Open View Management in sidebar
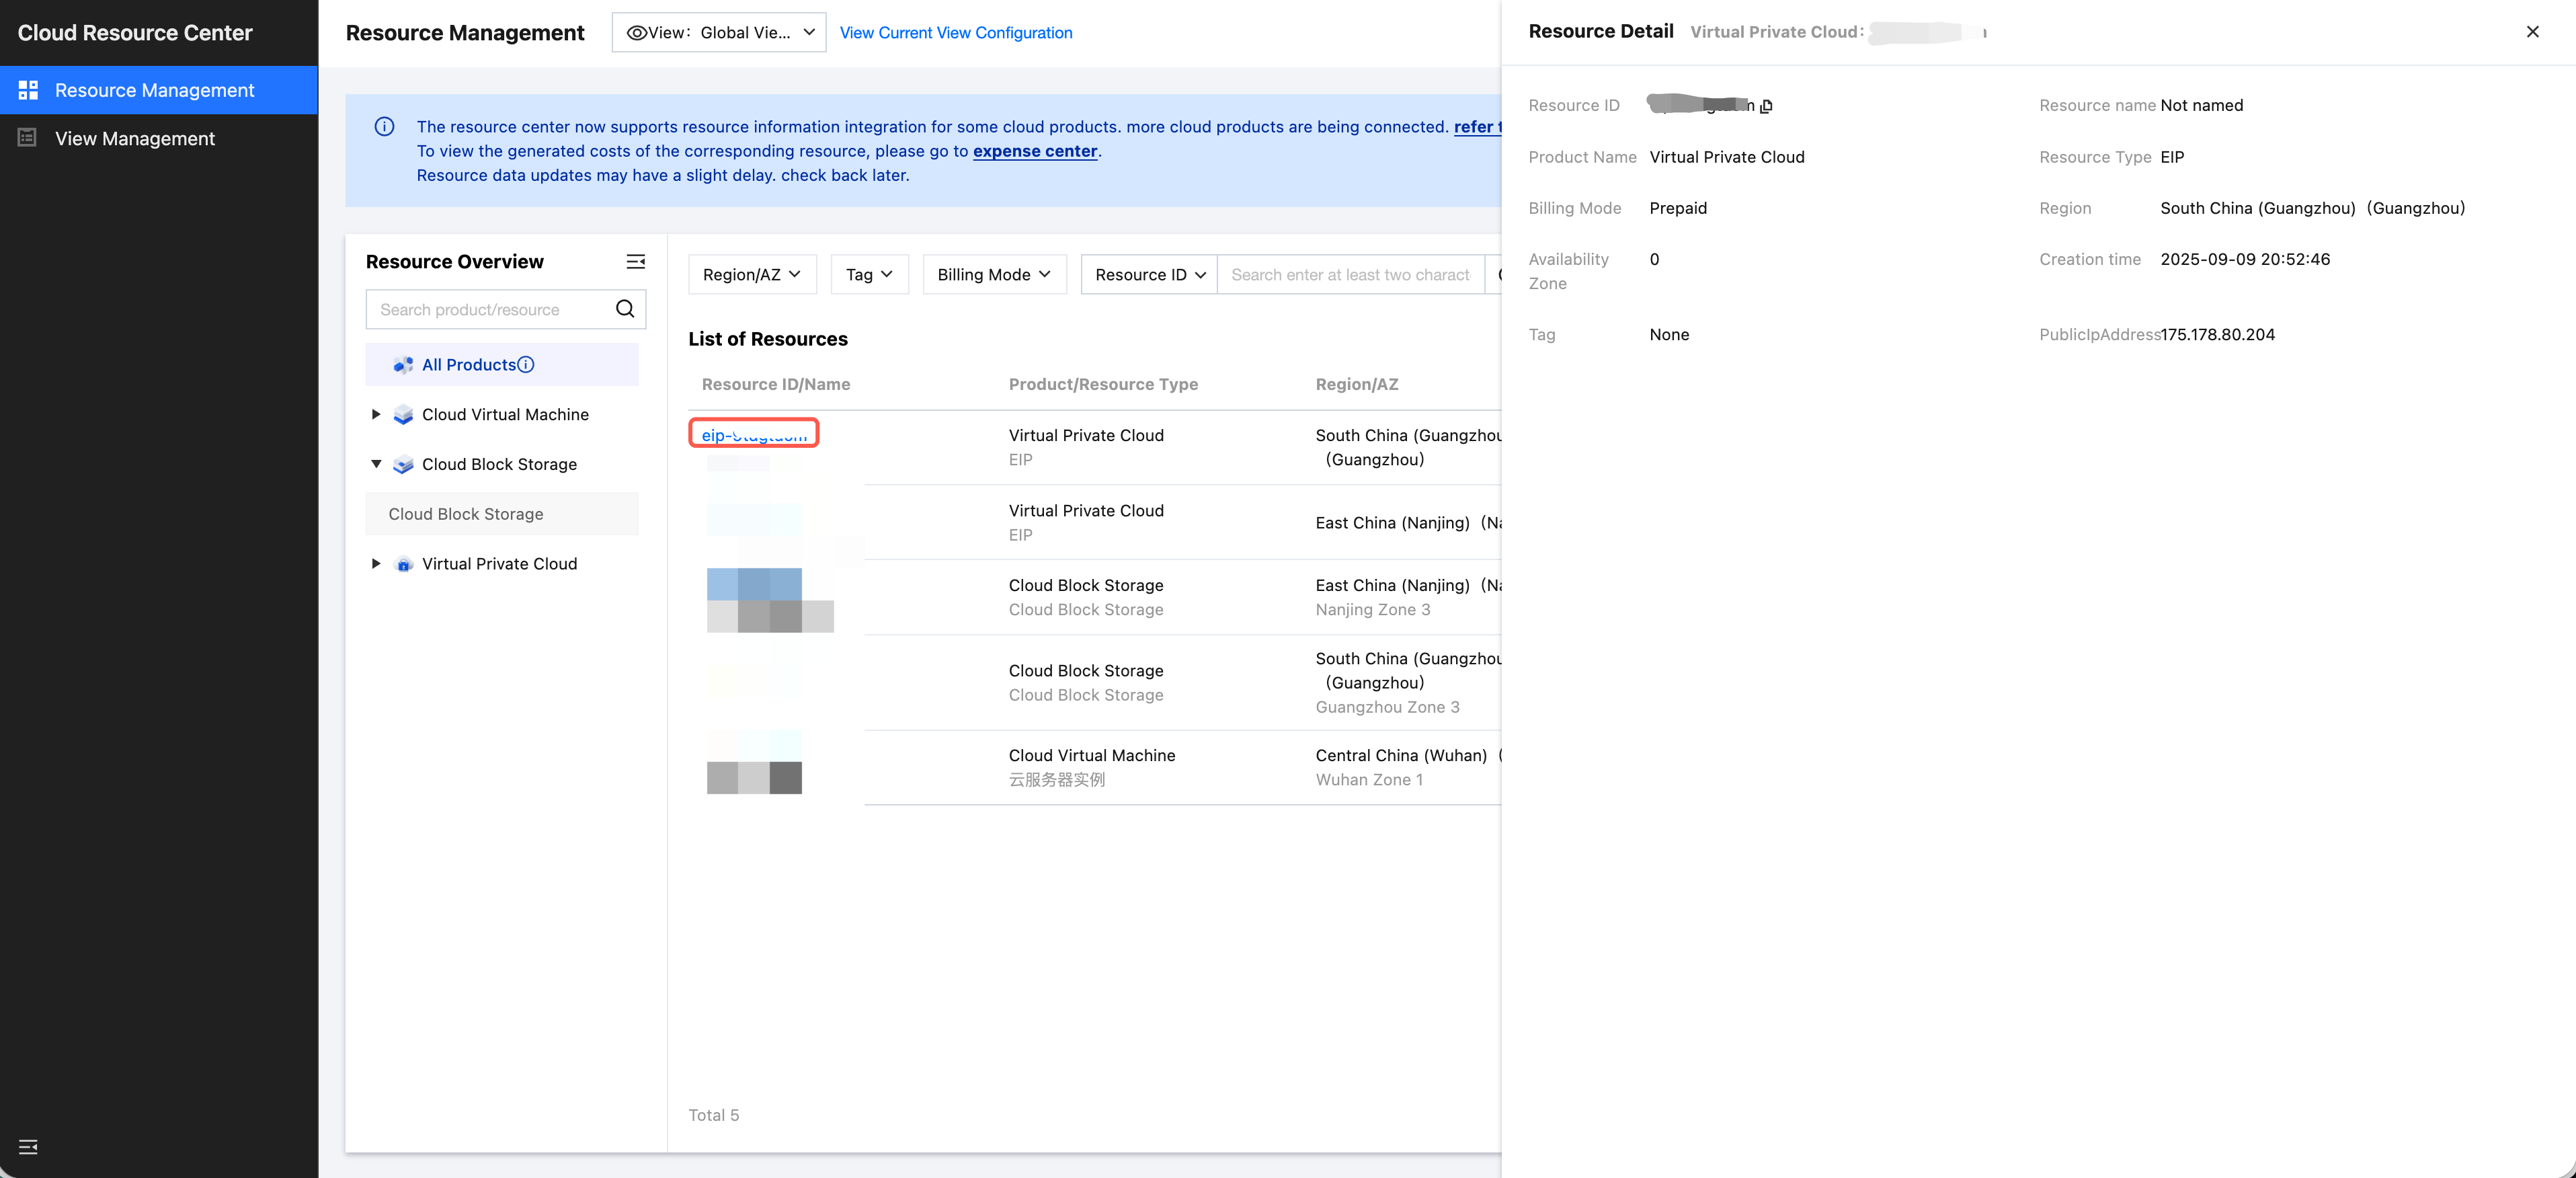This screenshot has height=1178, width=2576. pyautogui.click(x=134, y=139)
